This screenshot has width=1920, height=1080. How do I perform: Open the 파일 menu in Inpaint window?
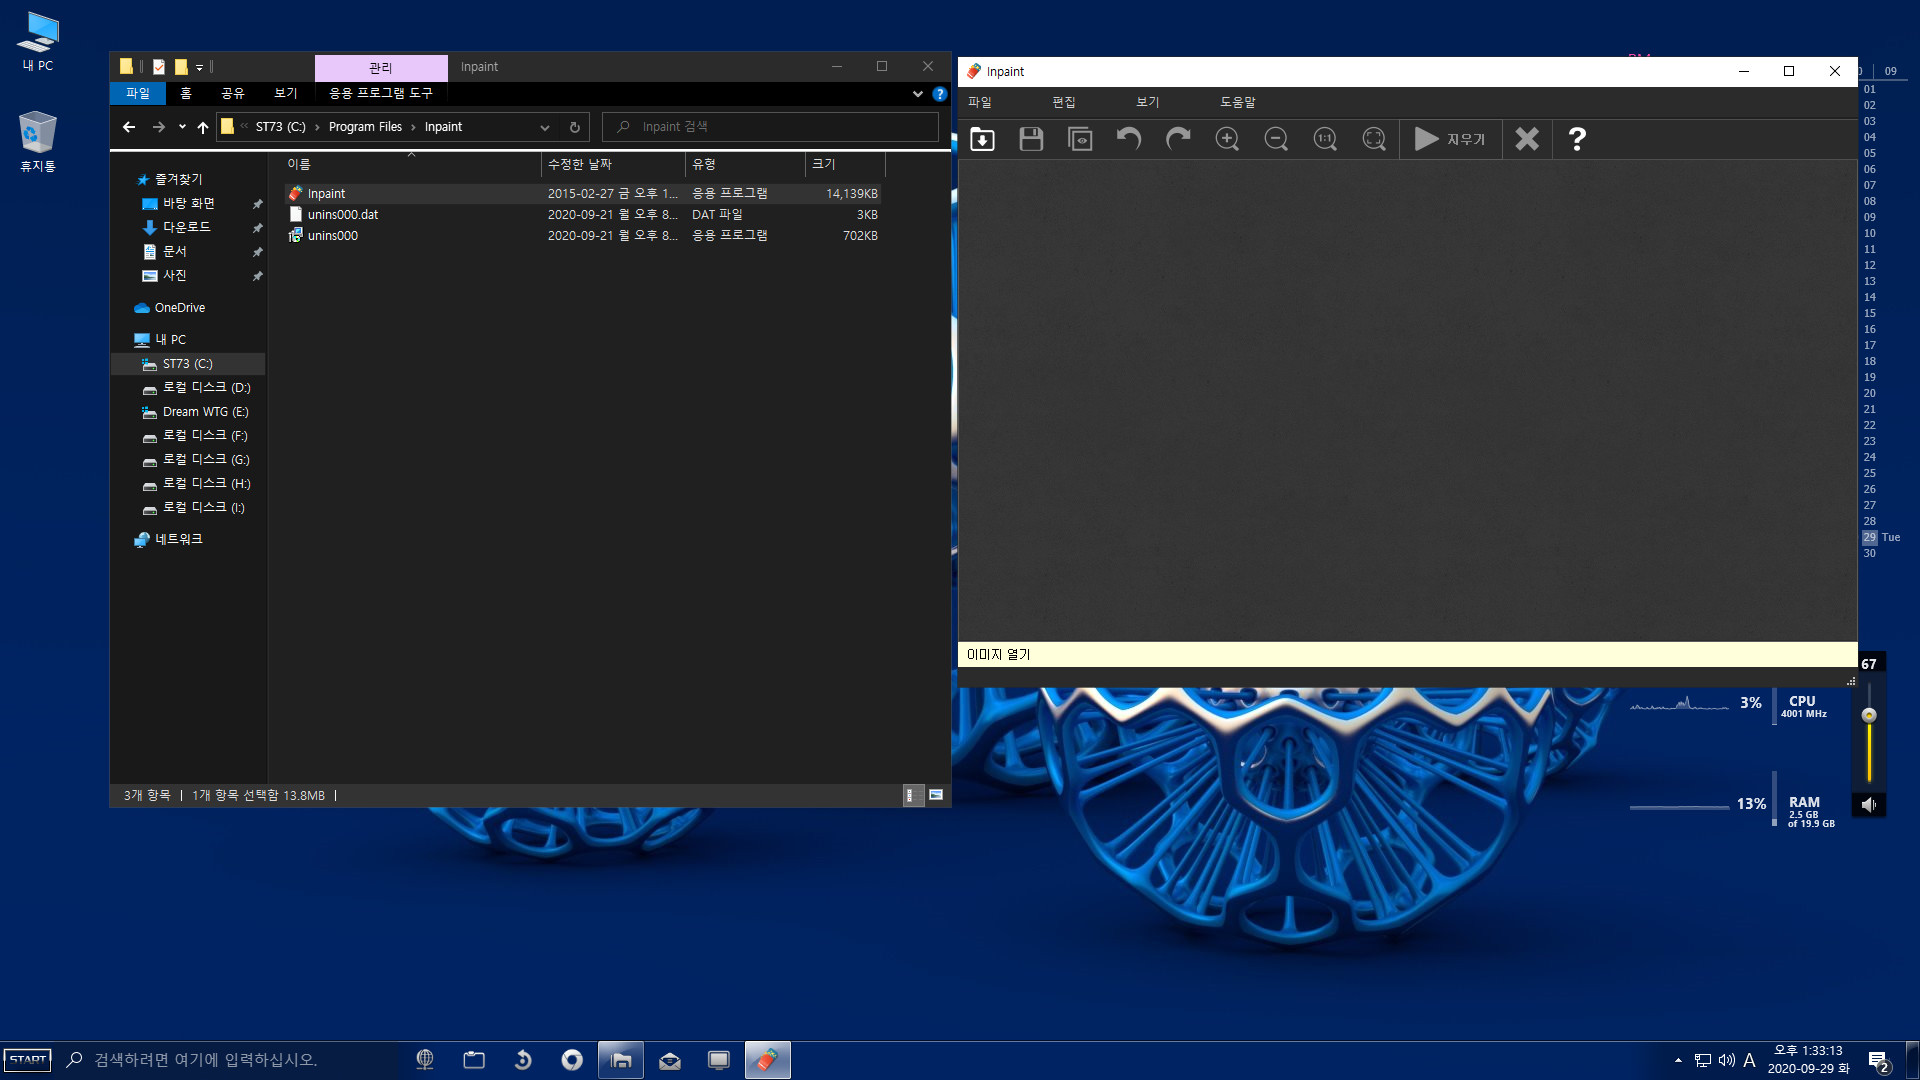979,102
